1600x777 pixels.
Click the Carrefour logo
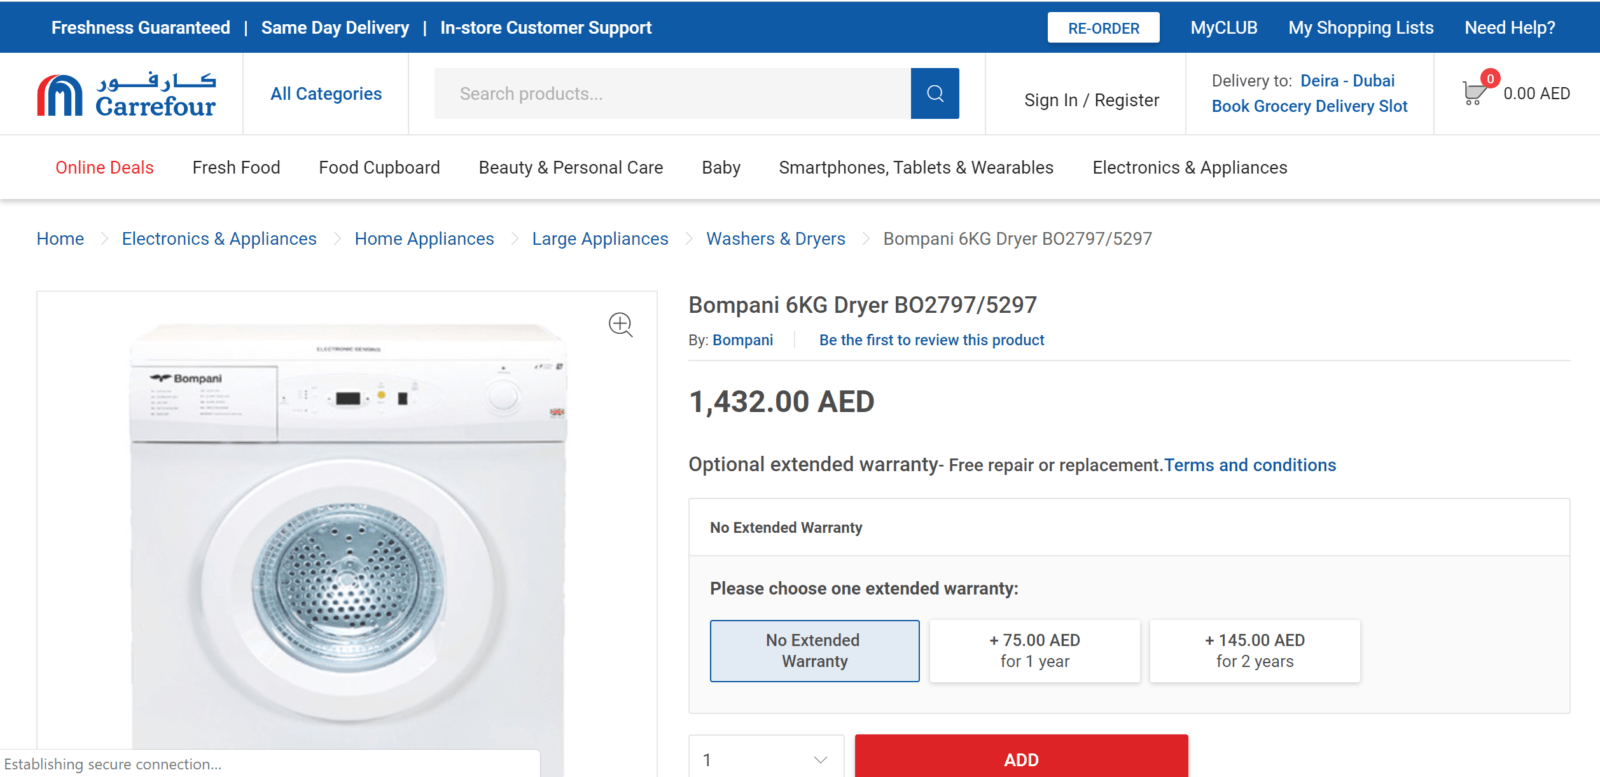127,95
